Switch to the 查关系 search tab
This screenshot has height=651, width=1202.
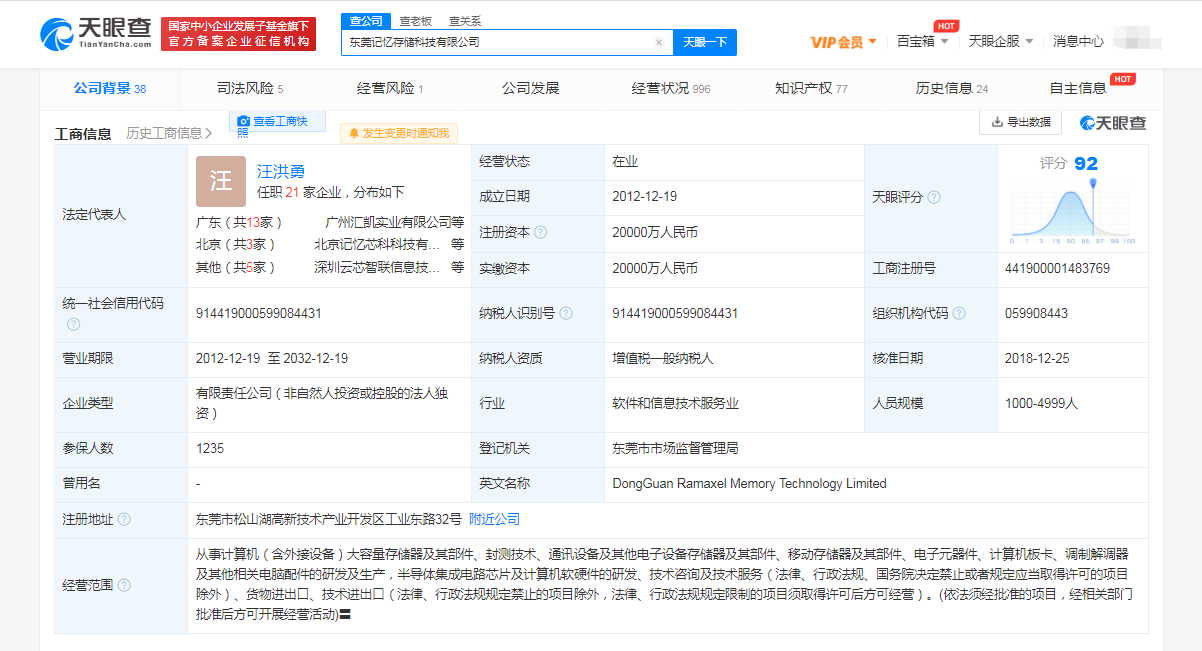coord(464,20)
